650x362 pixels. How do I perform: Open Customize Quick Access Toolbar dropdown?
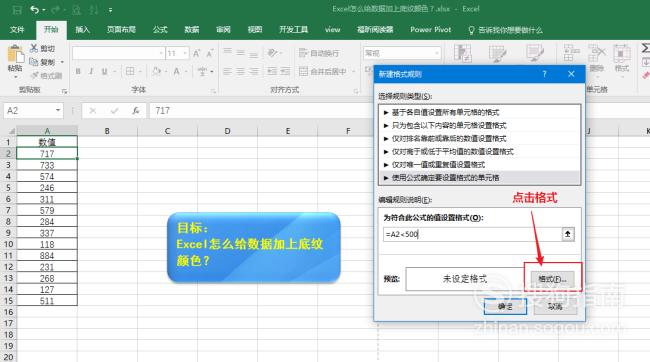click(110, 10)
